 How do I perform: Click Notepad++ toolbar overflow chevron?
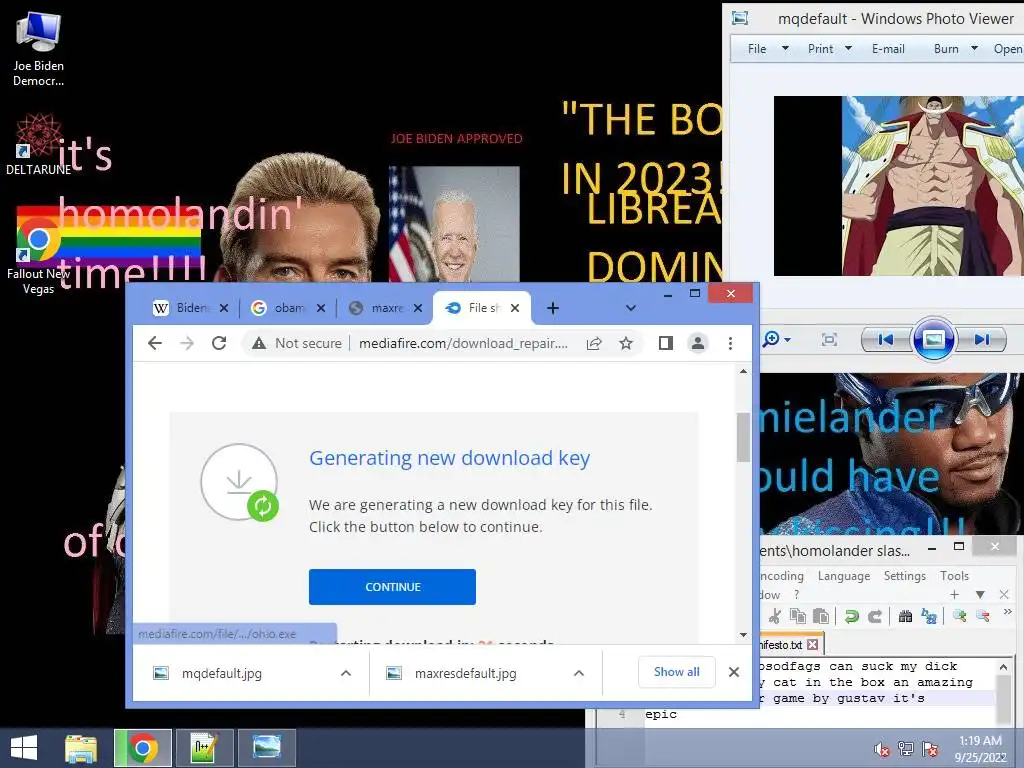[1008, 612]
